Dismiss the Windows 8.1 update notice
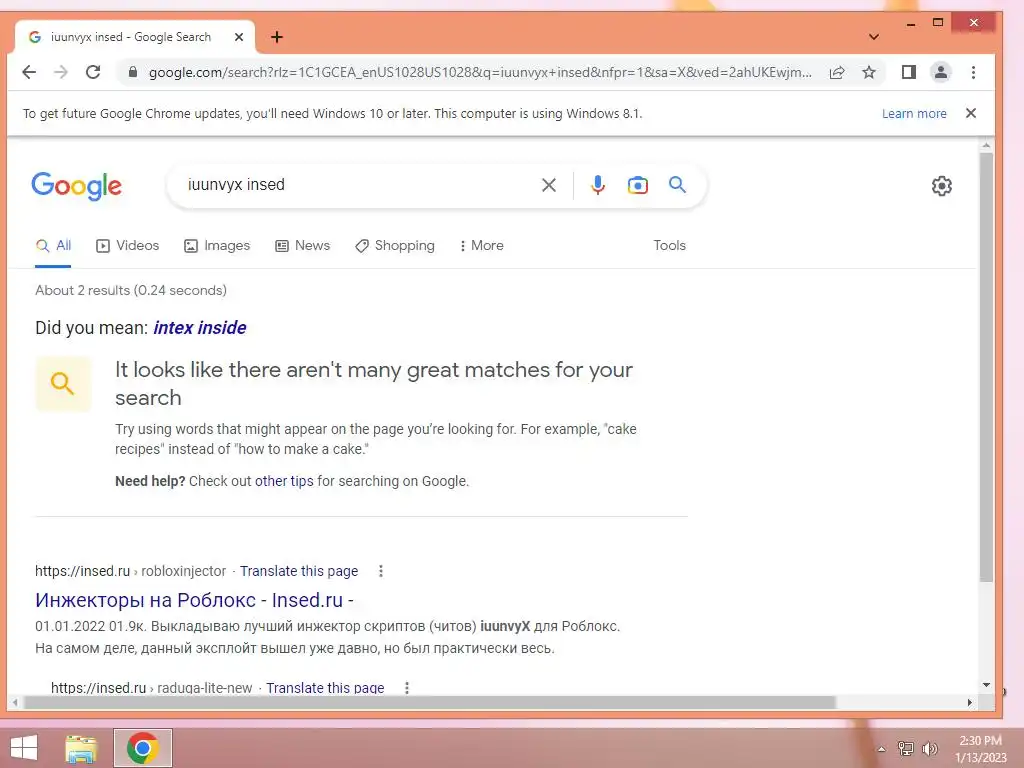 [971, 113]
